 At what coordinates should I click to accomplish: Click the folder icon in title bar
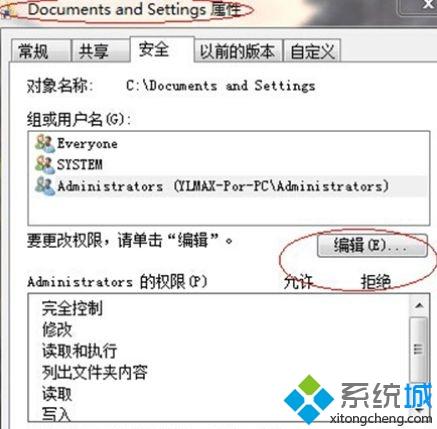[x=6, y=13]
